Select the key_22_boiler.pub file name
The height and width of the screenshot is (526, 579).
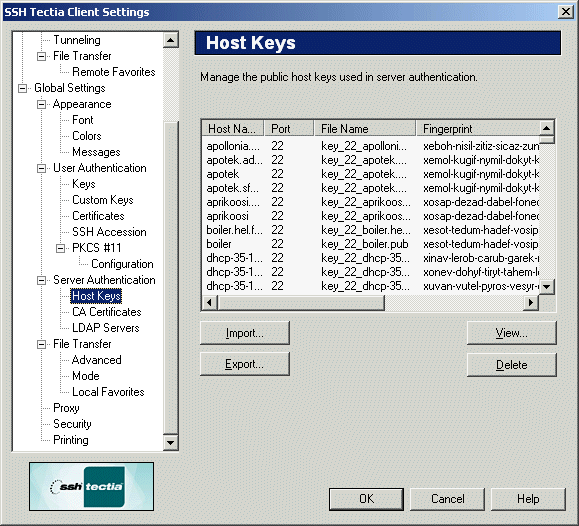coord(365,244)
